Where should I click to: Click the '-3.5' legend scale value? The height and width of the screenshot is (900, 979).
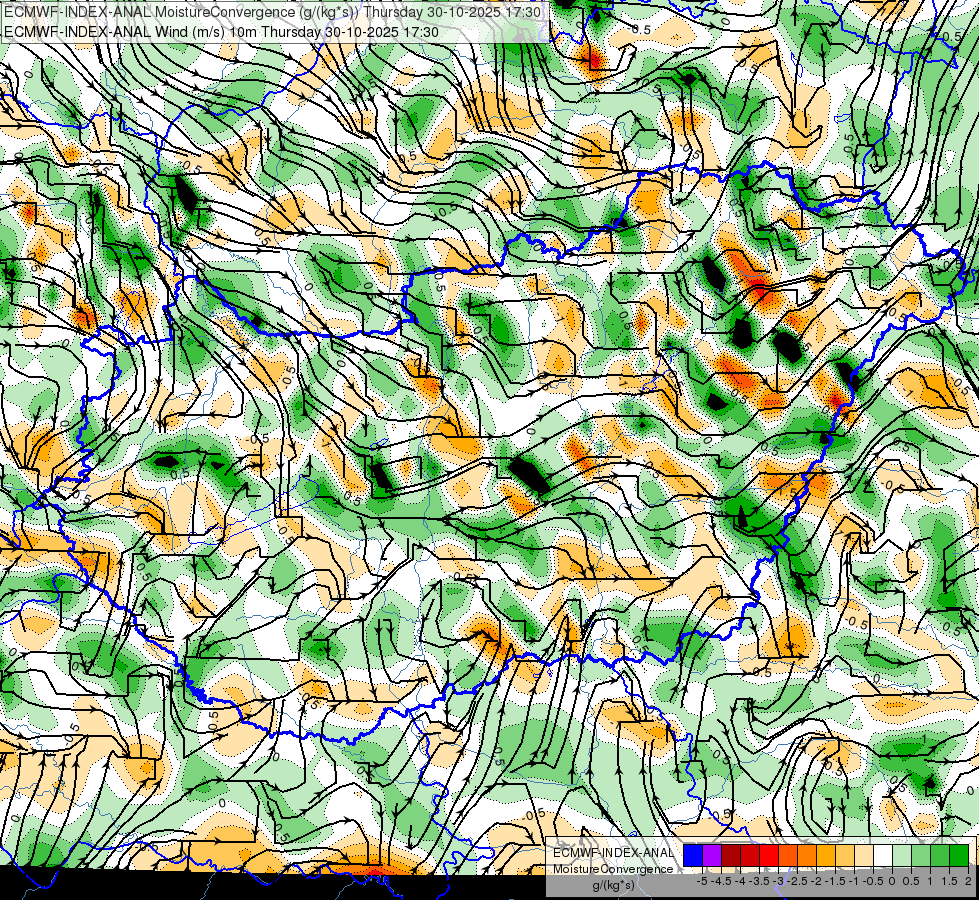(760, 881)
